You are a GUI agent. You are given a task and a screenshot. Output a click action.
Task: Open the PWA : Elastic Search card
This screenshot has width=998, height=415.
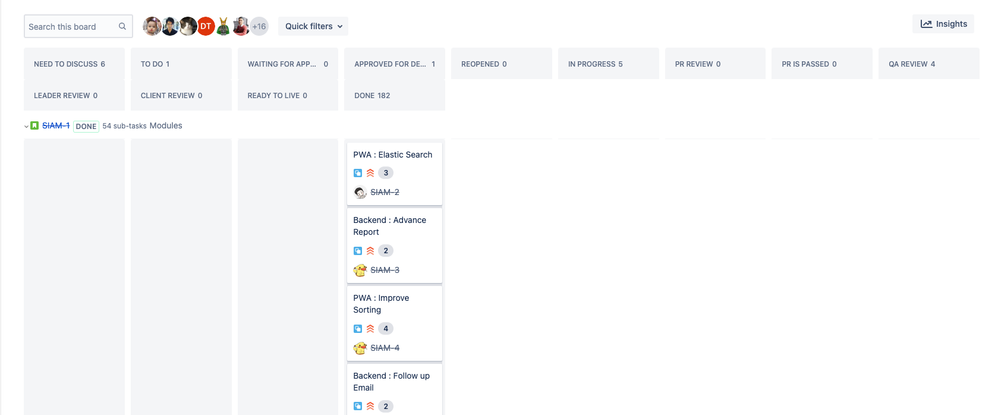click(x=395, y=174)
